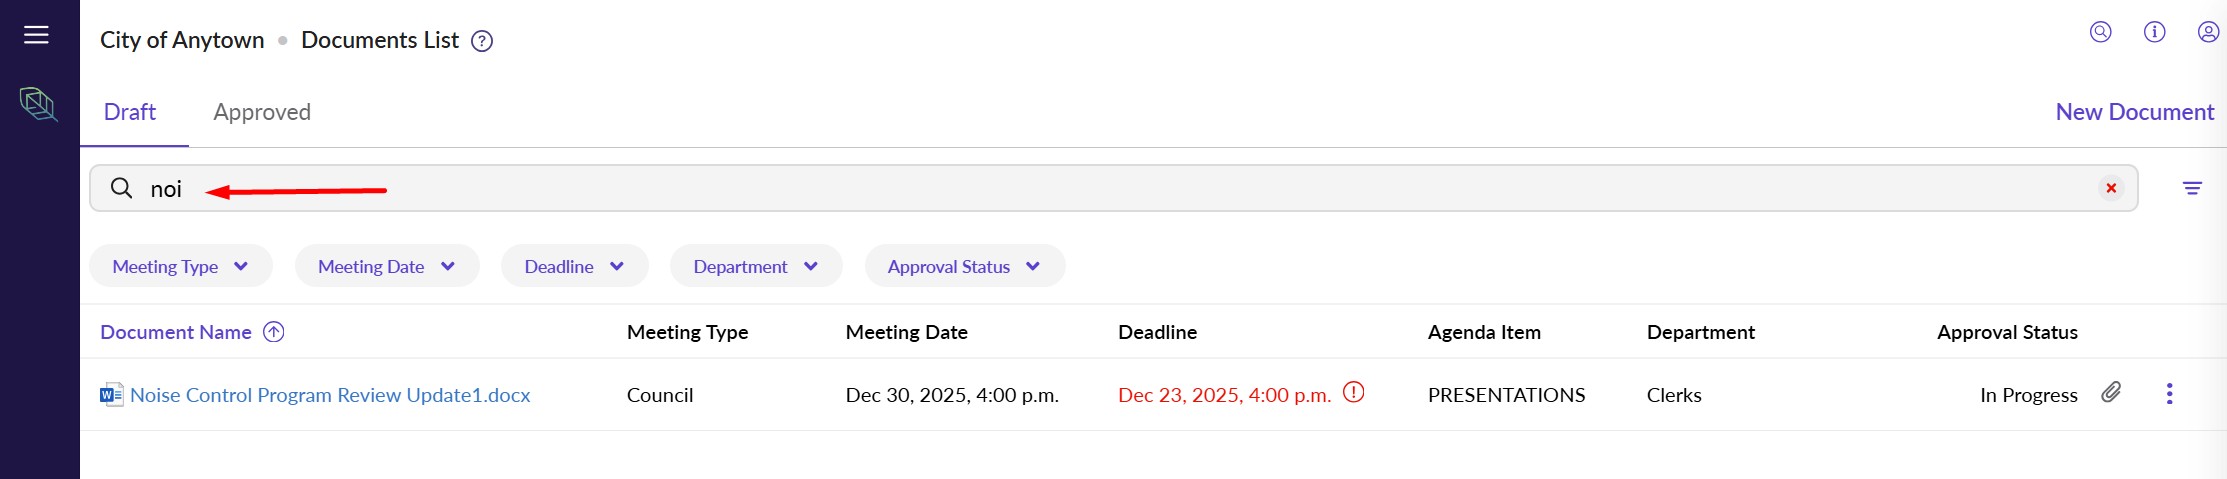
Task: Expand the Meeting Date filter dropdown
Action: coord(386,267)
